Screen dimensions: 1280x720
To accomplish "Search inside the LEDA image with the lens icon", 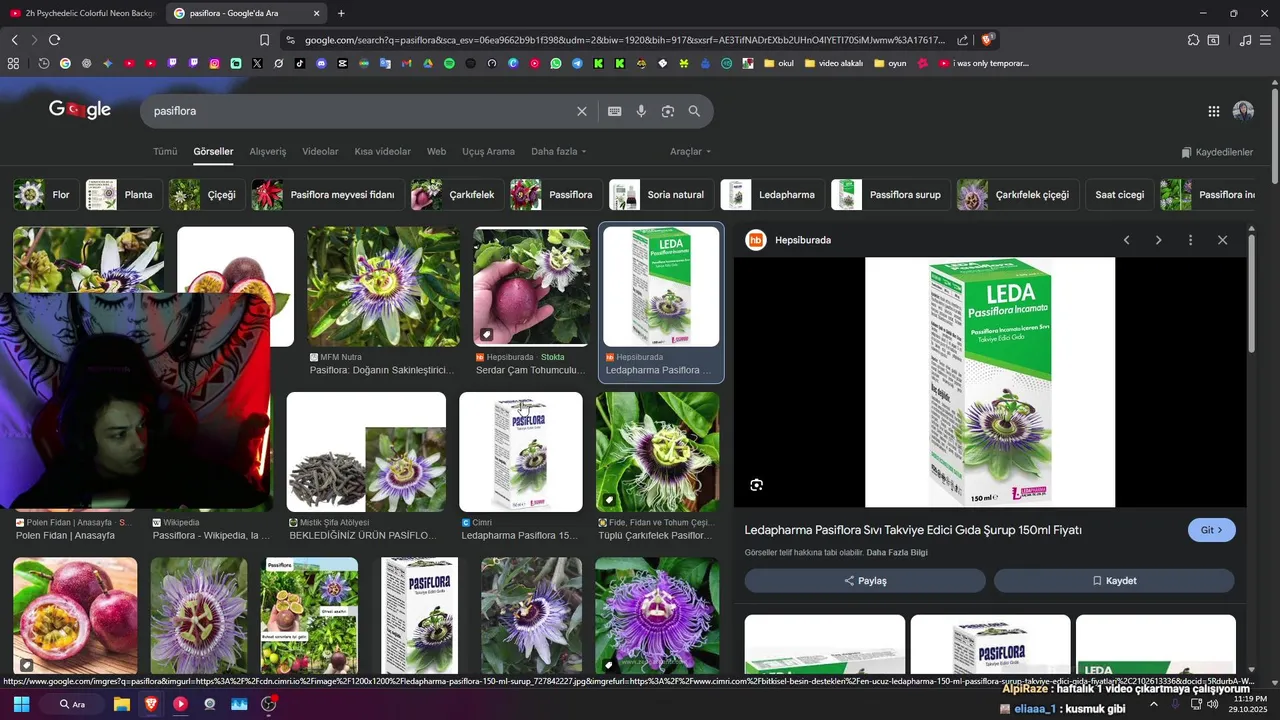I will [756, 485].
